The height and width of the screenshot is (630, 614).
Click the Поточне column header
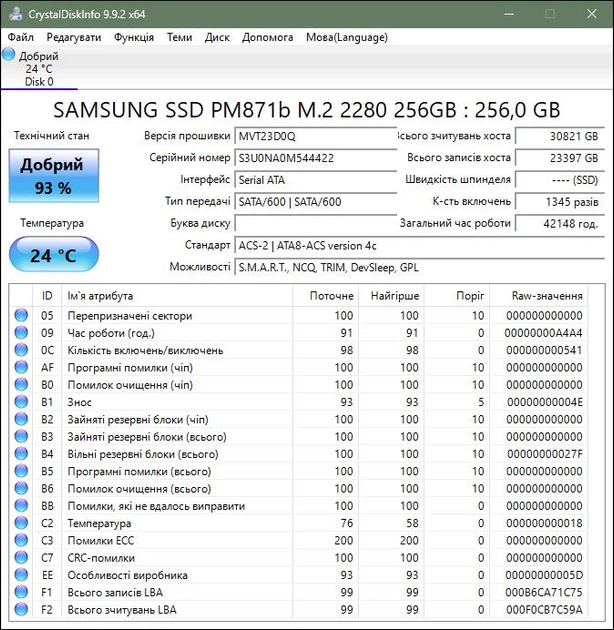[x=326, y=296]
